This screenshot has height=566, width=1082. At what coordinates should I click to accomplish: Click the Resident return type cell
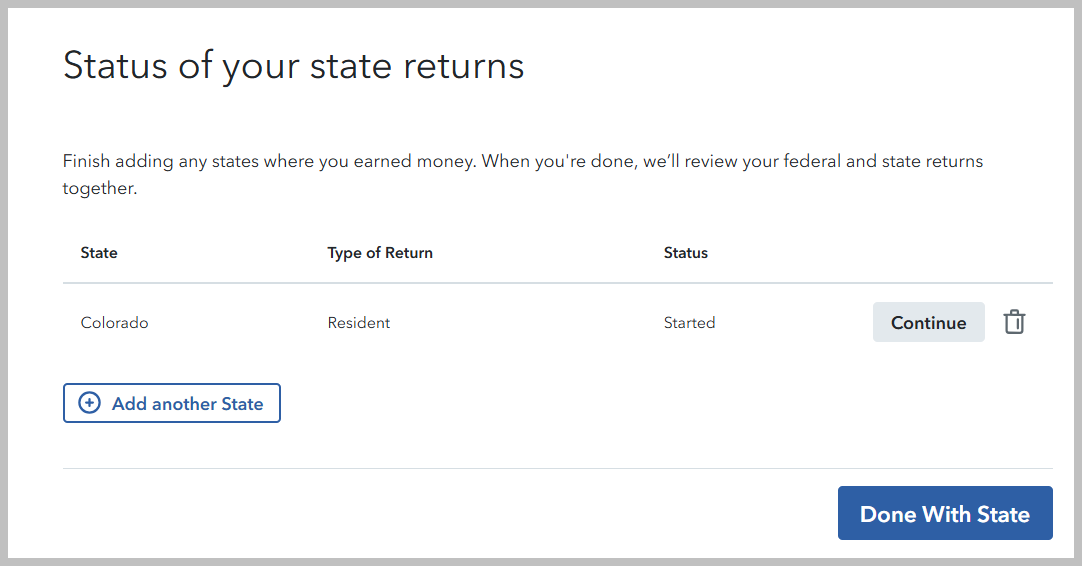[358, 323]
